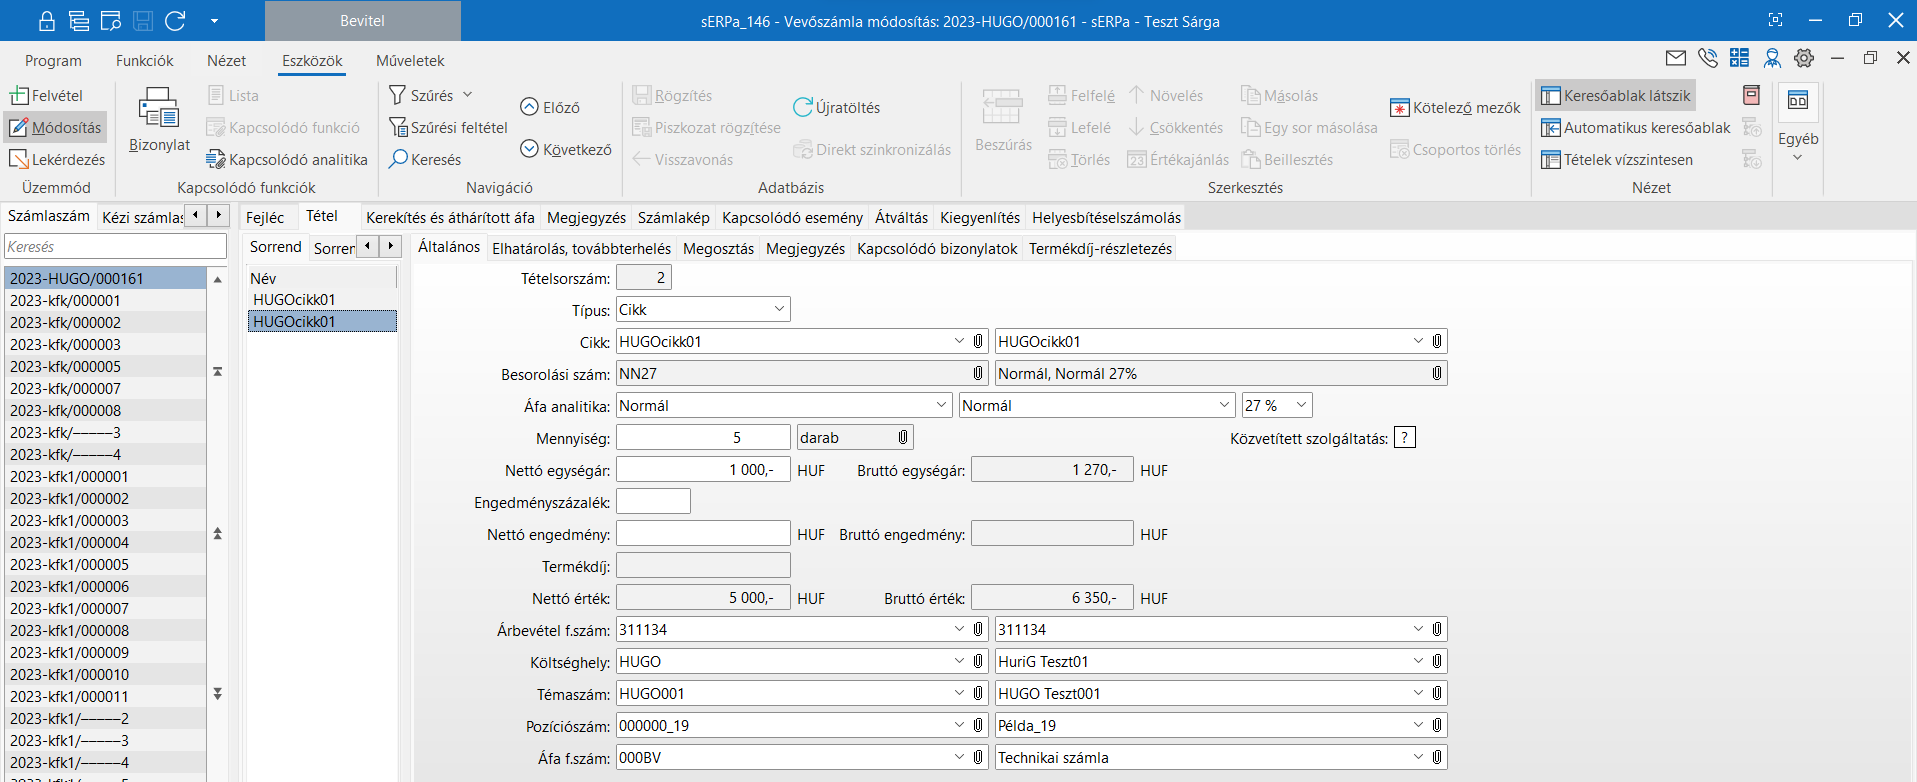
Task: Open the Műveletek menu
Action: 409,61
